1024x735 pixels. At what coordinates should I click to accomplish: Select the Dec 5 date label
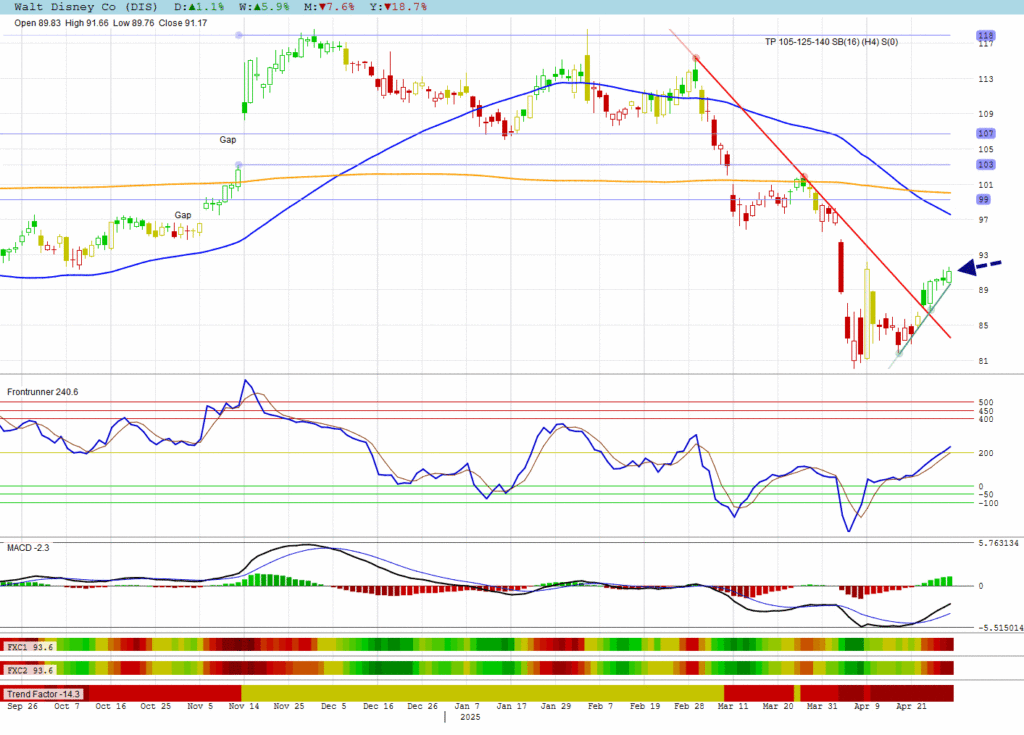coord(334,706)
